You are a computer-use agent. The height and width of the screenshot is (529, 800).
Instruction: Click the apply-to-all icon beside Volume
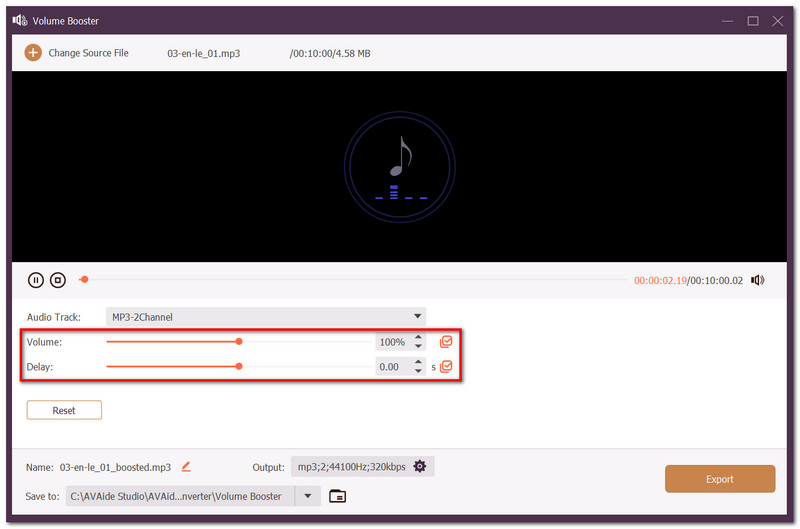pyautogui.click(x=446, y=341)
